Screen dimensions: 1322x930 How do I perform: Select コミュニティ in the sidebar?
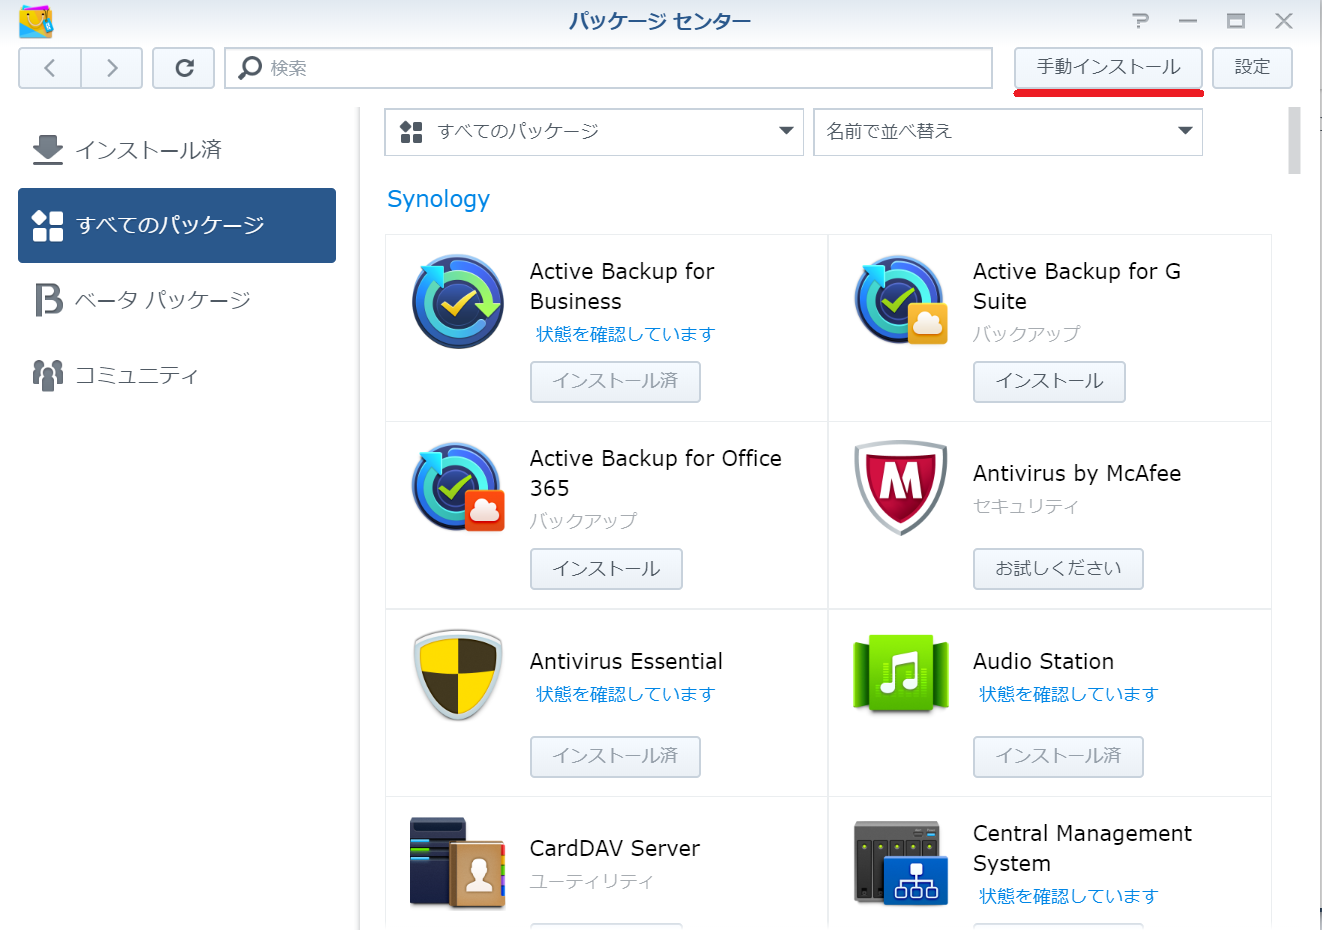(x=177, y=375)
